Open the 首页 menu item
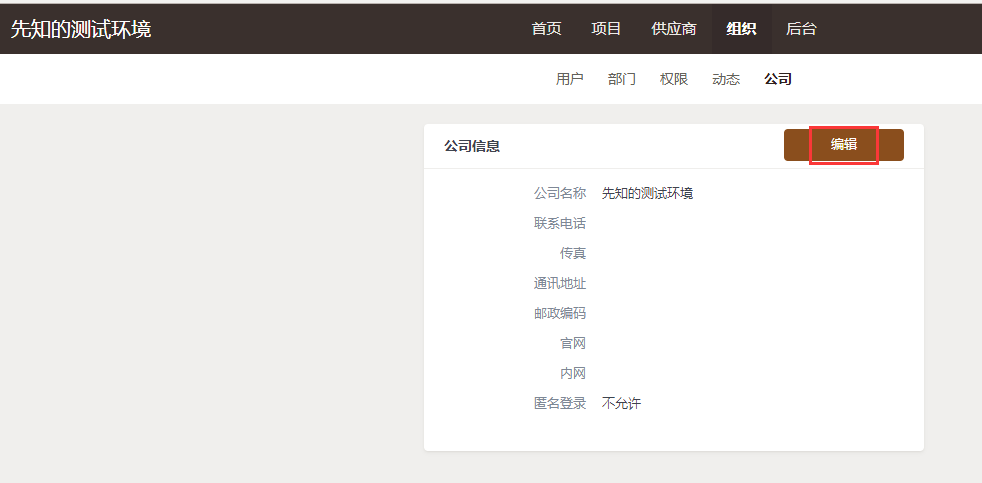This screenshot has height=483, width=982. [x=546, y=29]
